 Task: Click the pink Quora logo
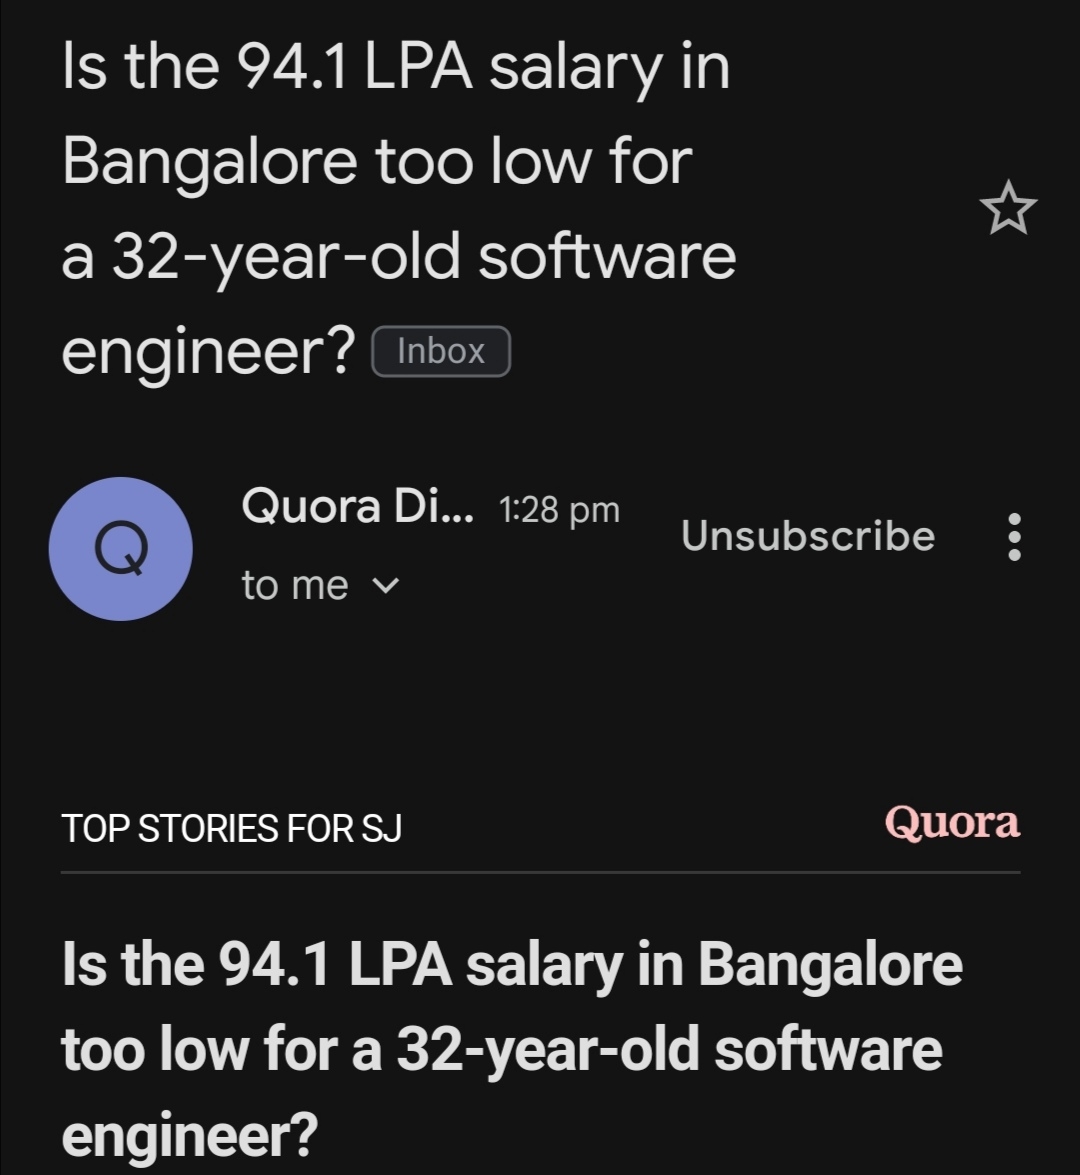point(952,823)
